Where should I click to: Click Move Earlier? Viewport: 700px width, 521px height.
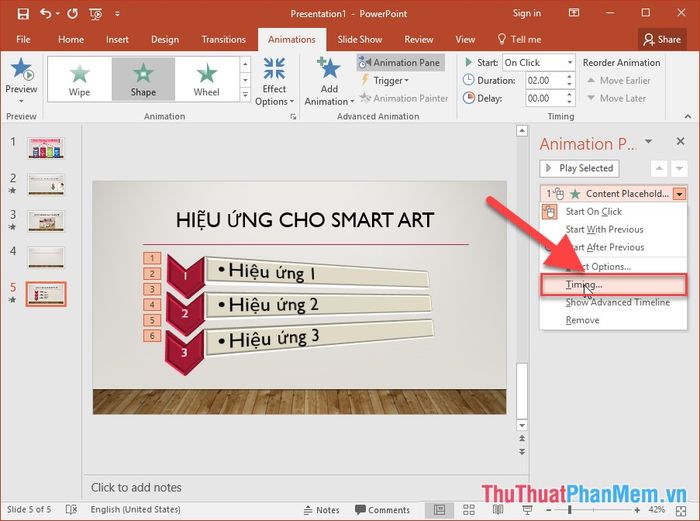click(x=619, y=81)
